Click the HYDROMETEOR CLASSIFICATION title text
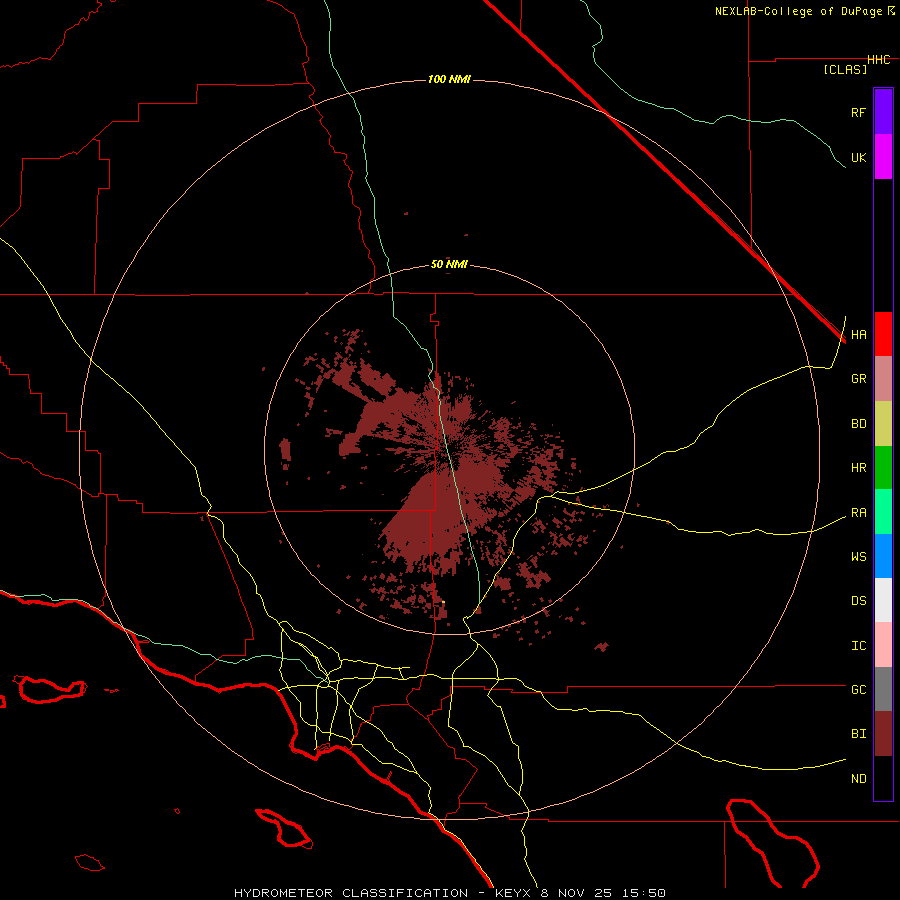 click(351, 893)
